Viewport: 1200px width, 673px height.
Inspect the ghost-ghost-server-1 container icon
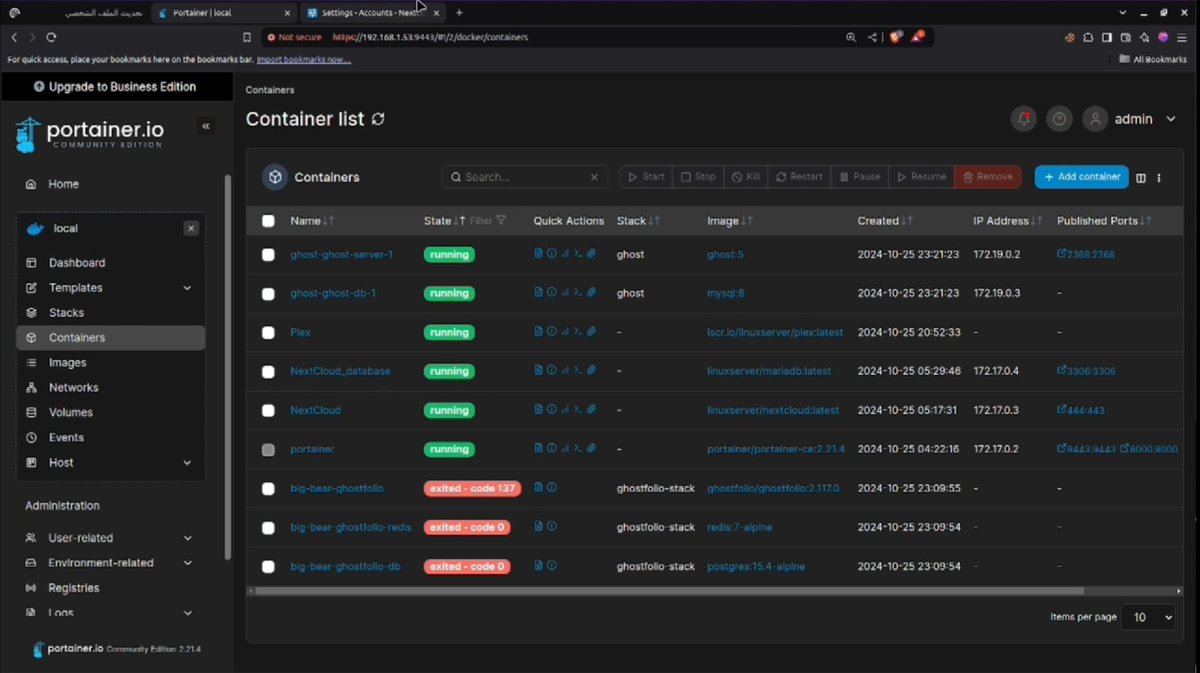pos(552,254)
